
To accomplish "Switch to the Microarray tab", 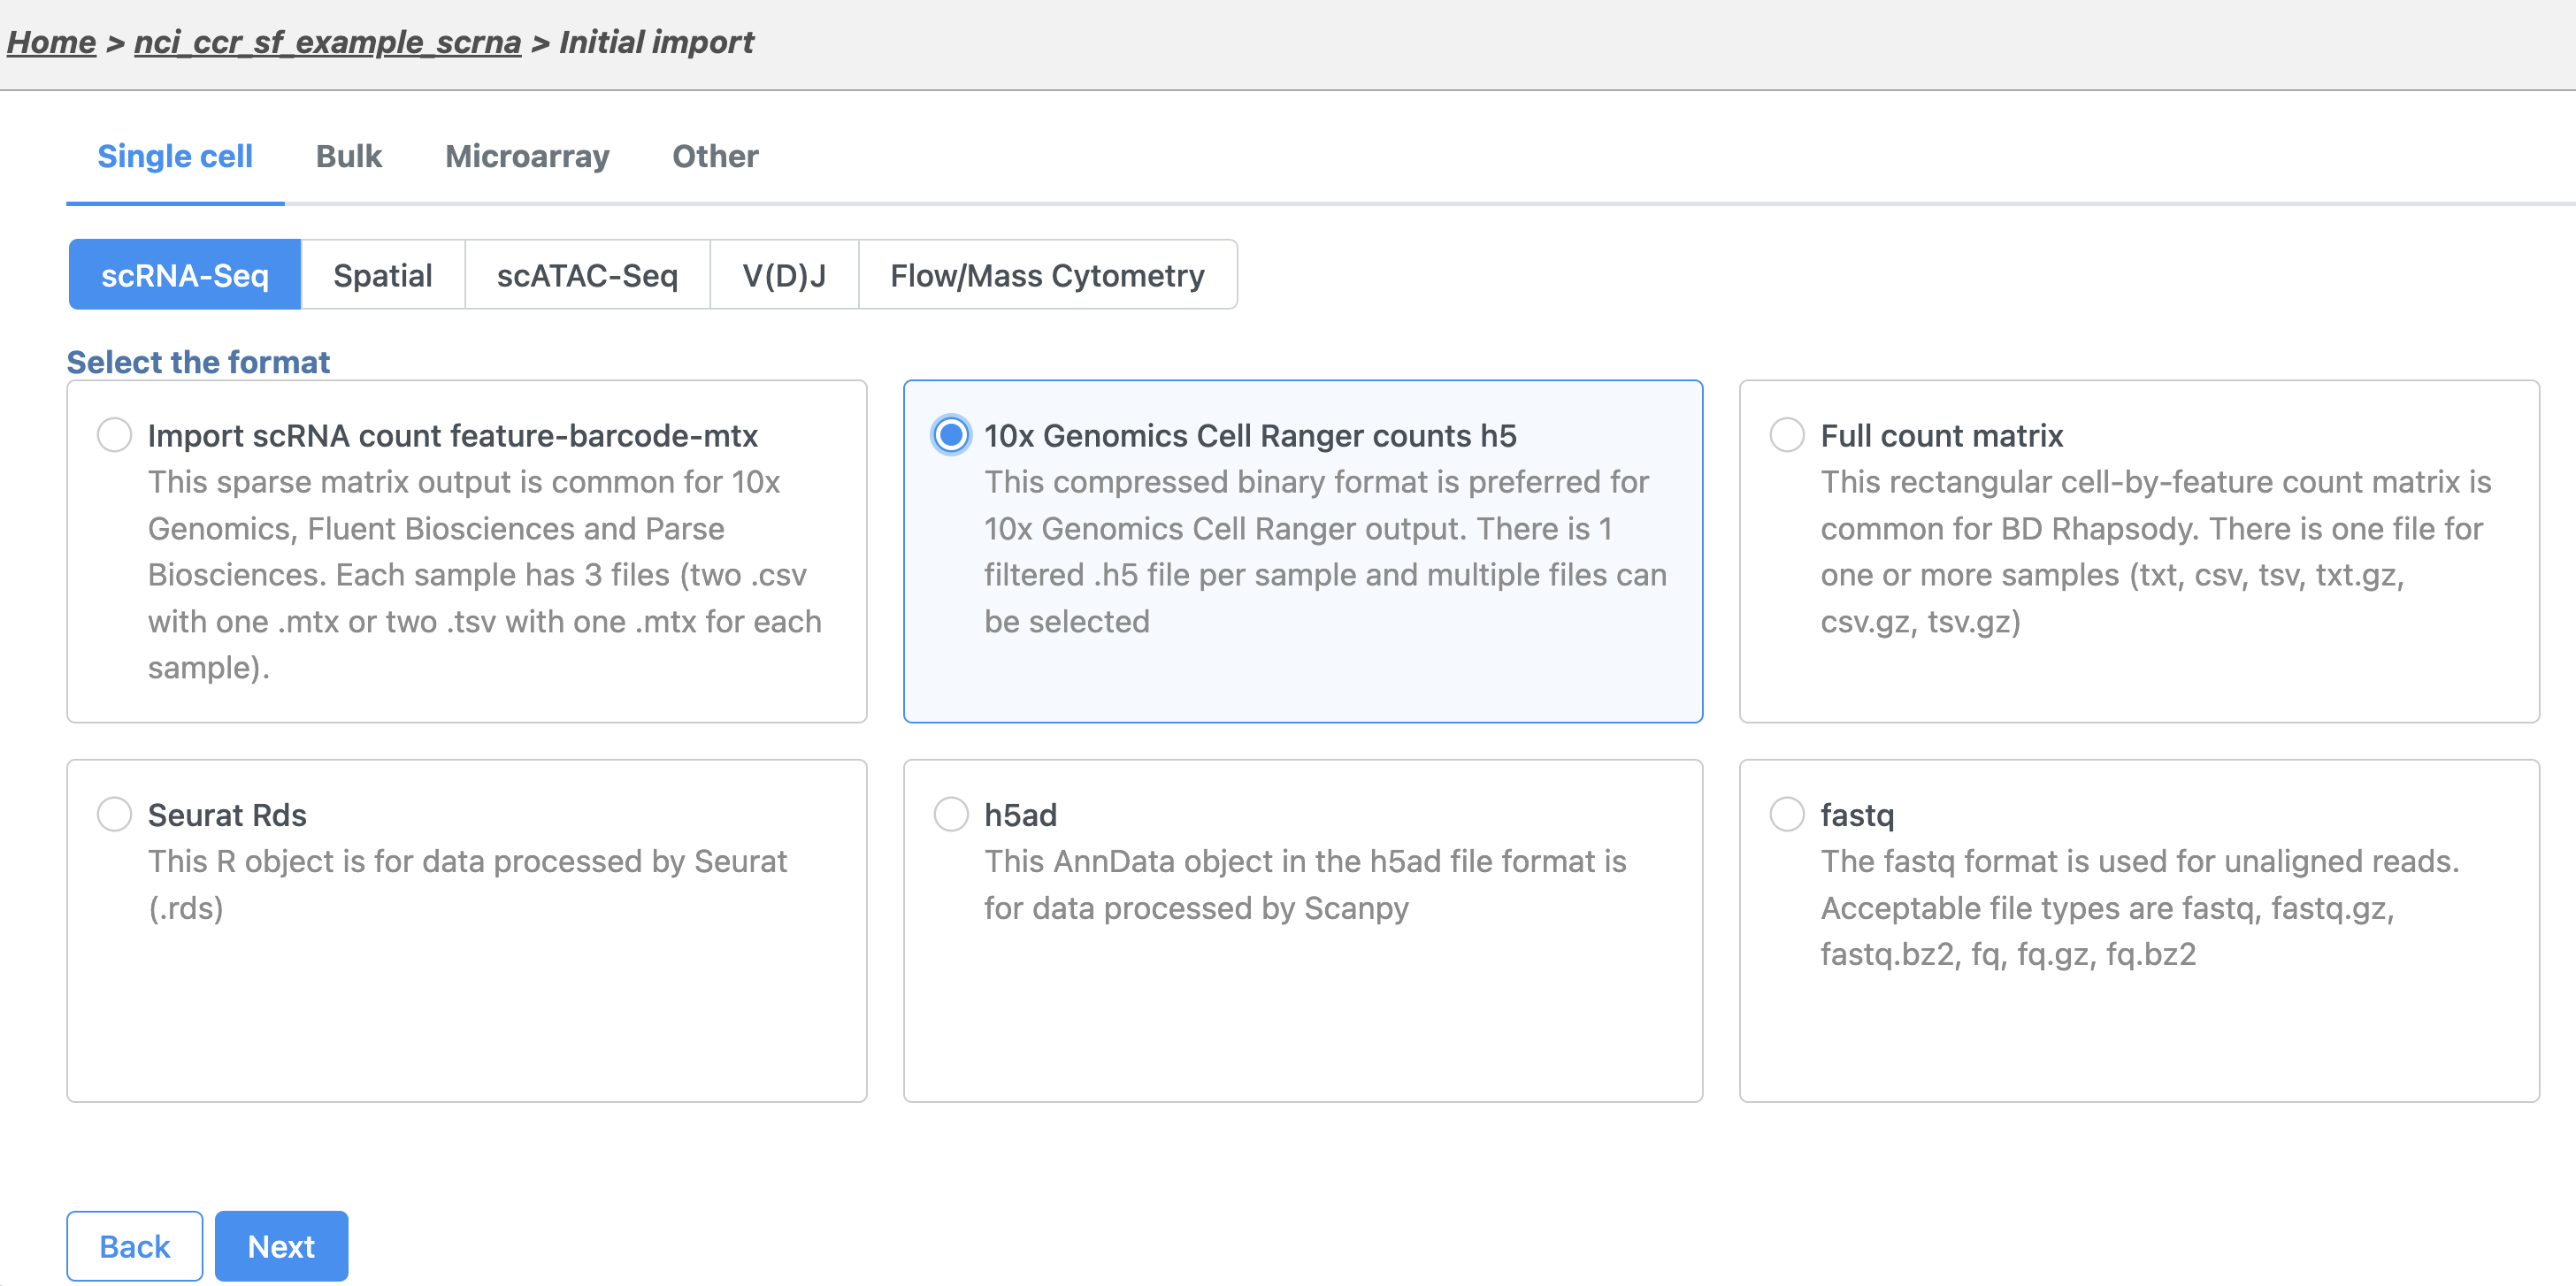I will 527,156.
